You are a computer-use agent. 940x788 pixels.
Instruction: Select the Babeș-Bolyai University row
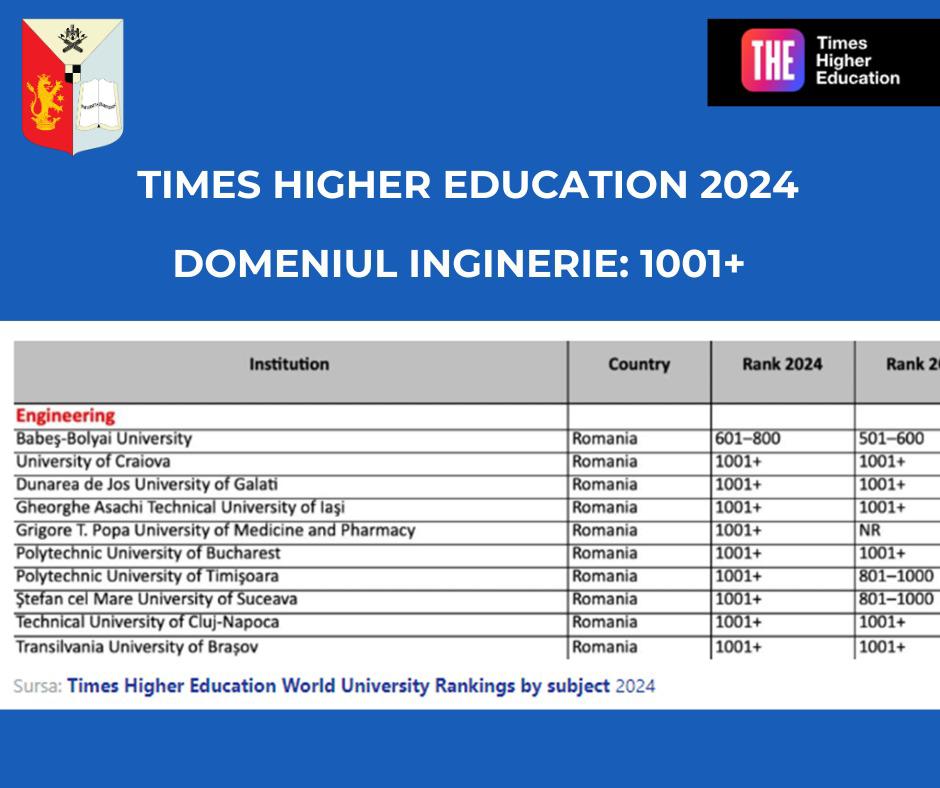pos(104,439)
